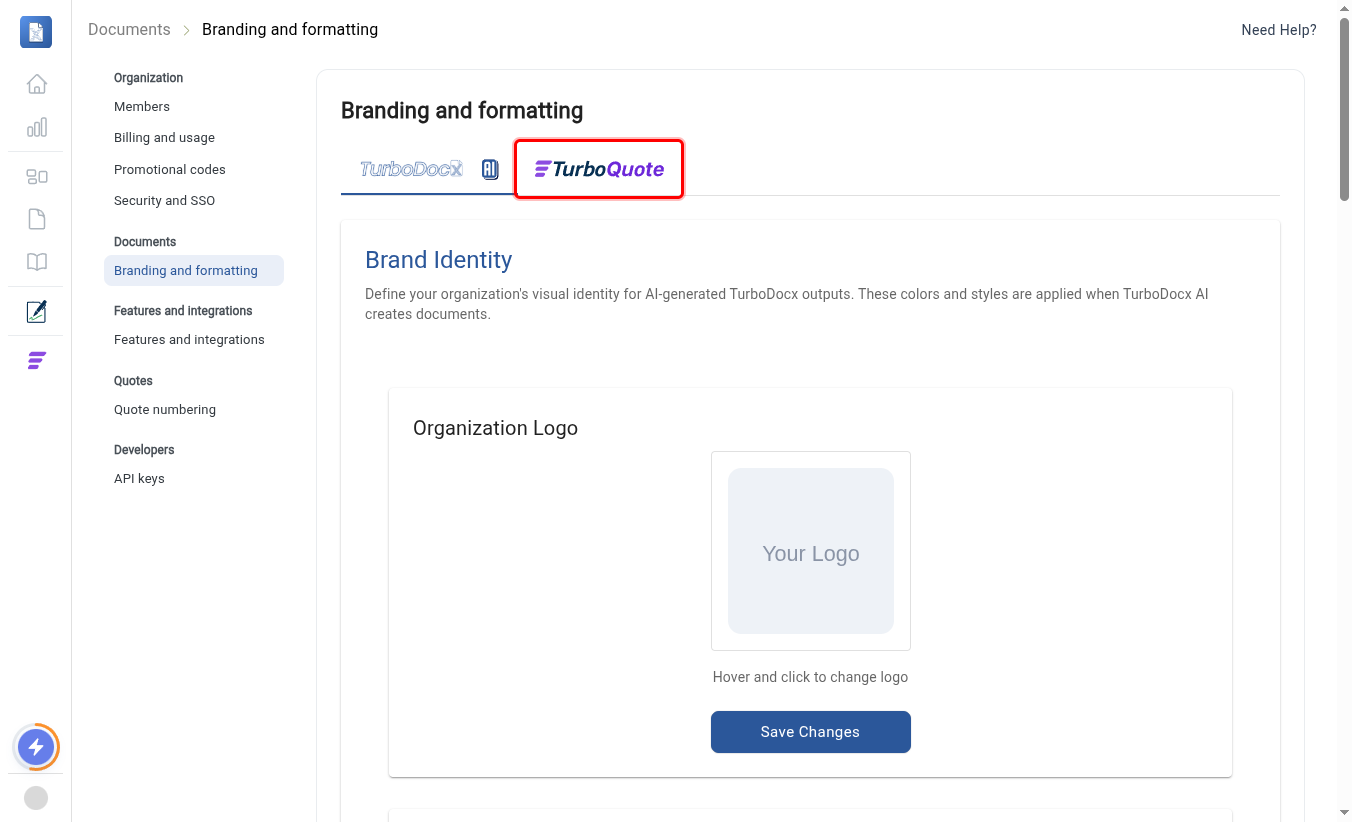Go to Home via sidebar house icon

coord(37,84)
